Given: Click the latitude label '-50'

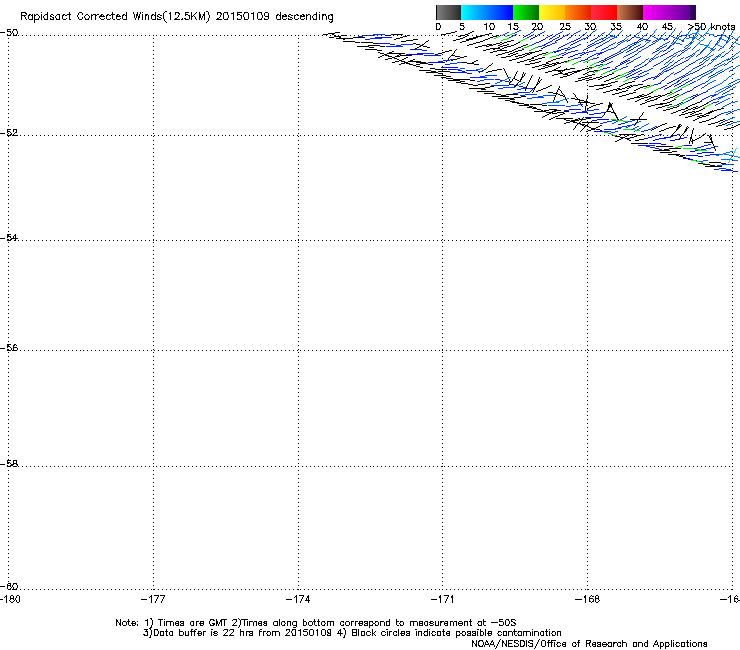Looking at the screenshot, I should 9,33.
